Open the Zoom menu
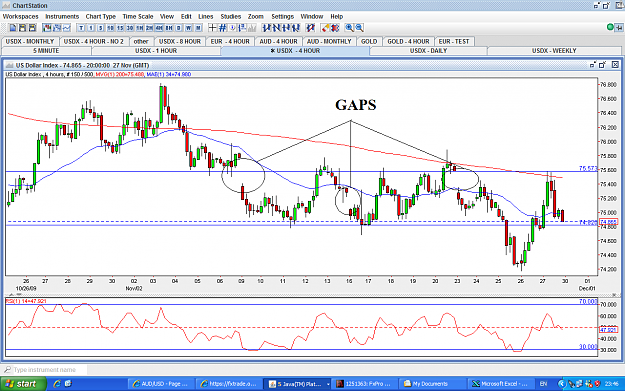 (x=256, y=16)
